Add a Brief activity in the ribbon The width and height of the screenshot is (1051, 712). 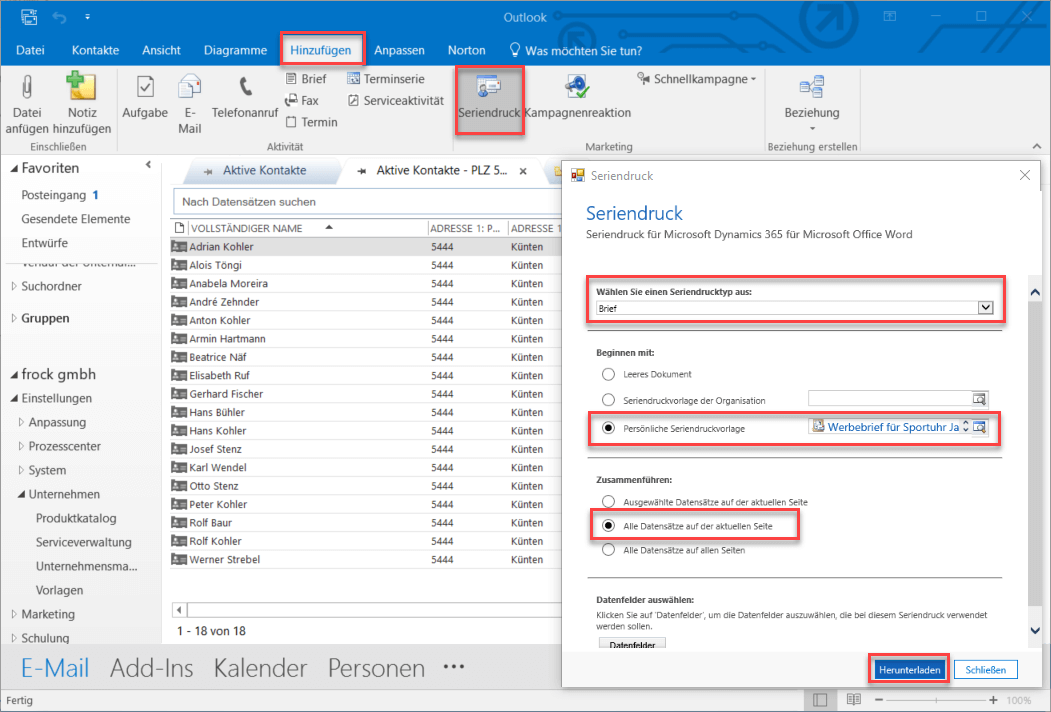(306, 79)
